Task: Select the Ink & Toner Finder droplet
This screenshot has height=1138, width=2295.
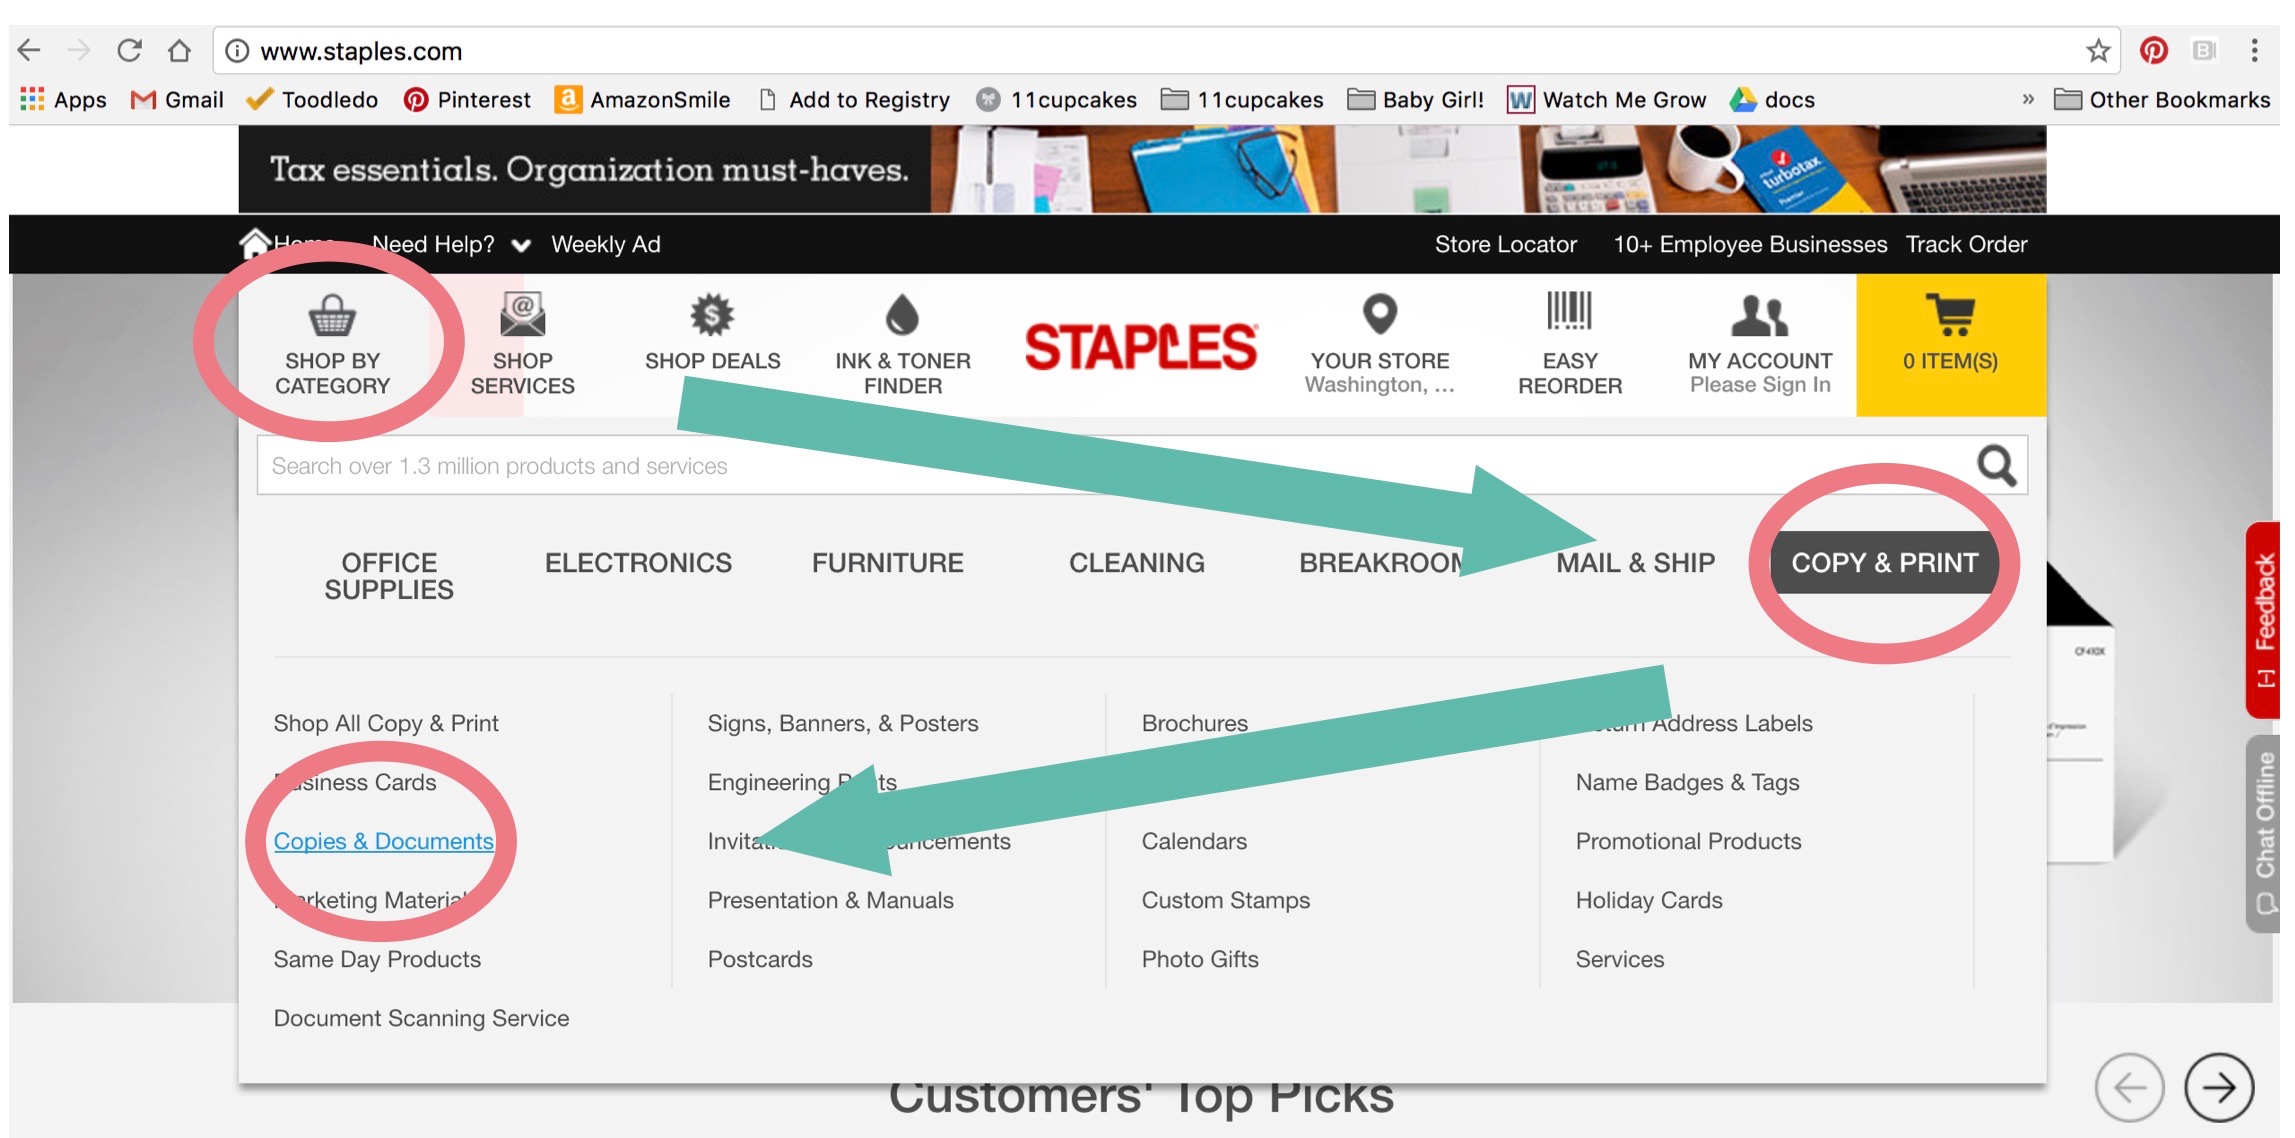Action: (902, 315)
